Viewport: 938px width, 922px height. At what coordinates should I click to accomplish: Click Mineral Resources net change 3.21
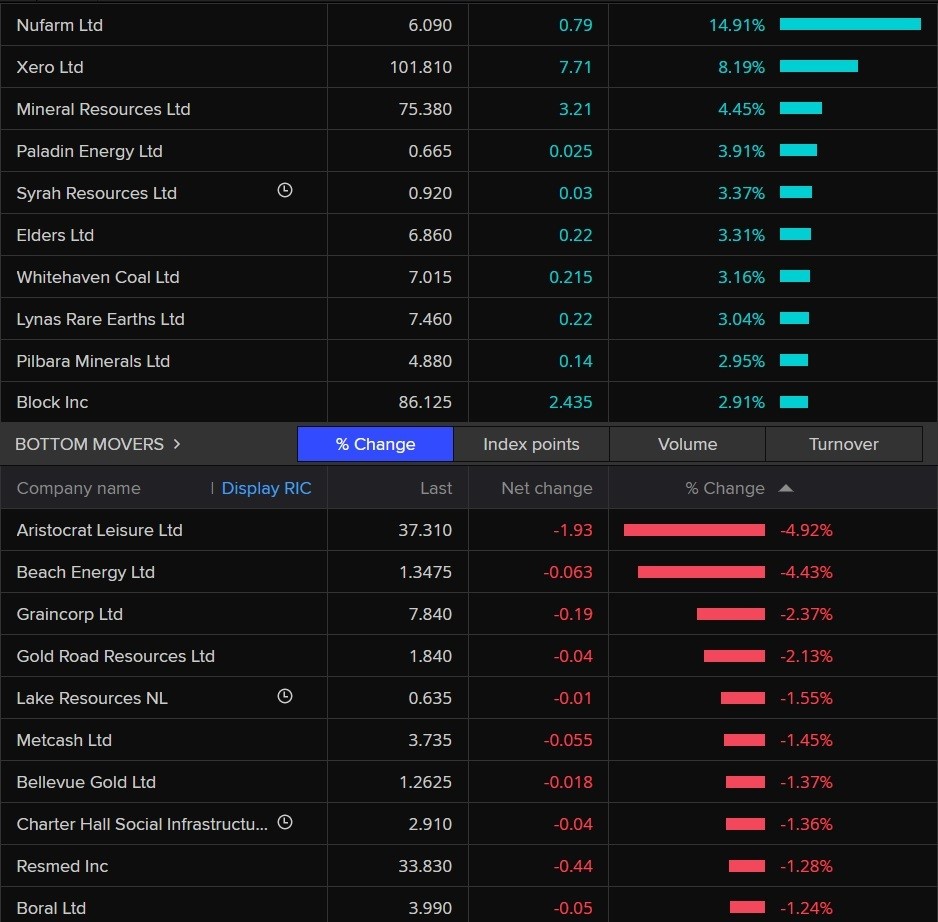575,109
